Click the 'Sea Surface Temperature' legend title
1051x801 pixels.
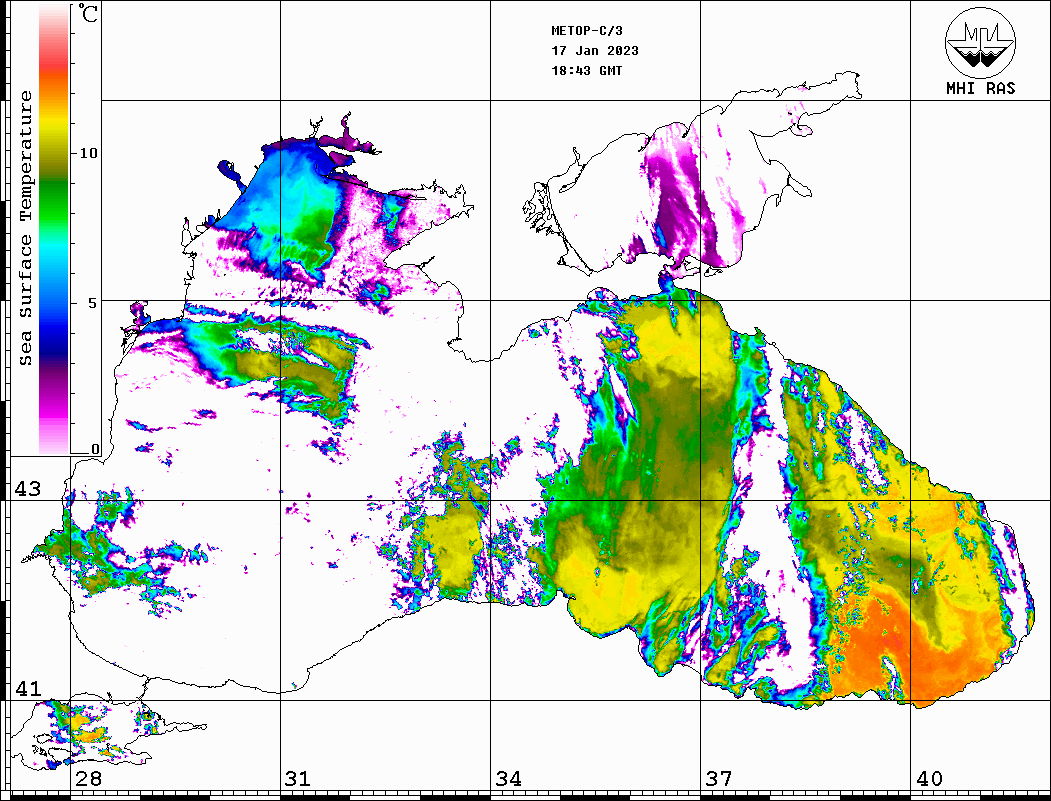pos(26,228)
